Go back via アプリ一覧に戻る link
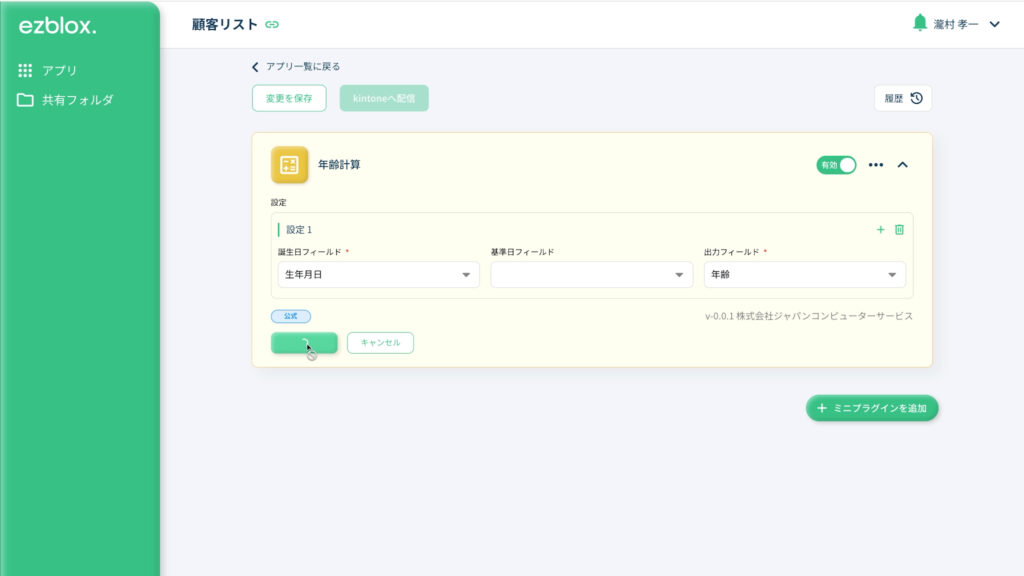Image resolution: width=1024 pixels, height=576 pixels. (x=297, y=66)
